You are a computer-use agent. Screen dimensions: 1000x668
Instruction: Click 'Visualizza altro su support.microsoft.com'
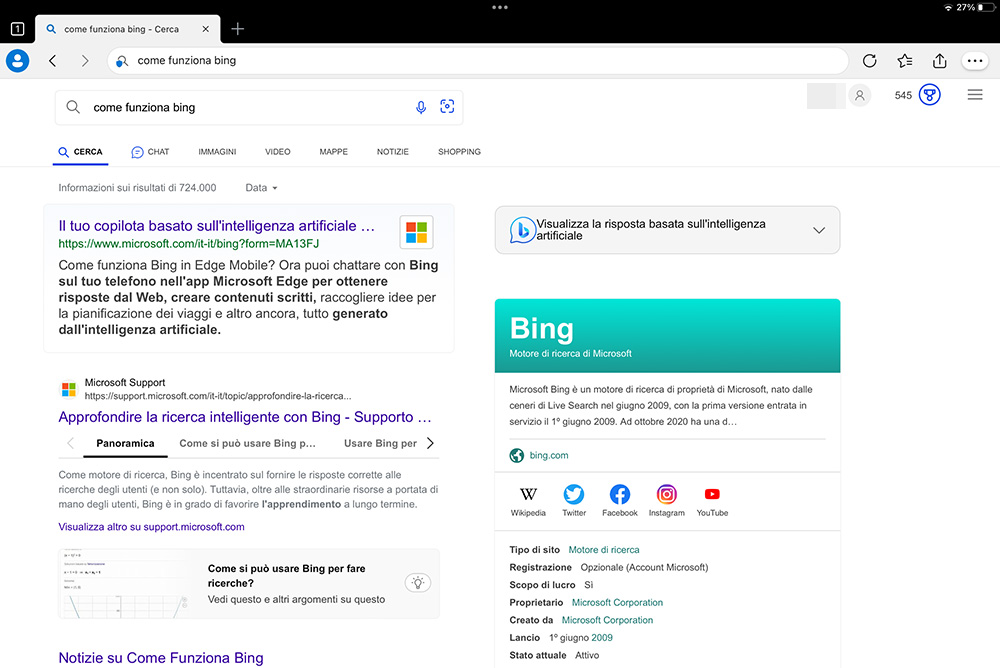point(151,526)
